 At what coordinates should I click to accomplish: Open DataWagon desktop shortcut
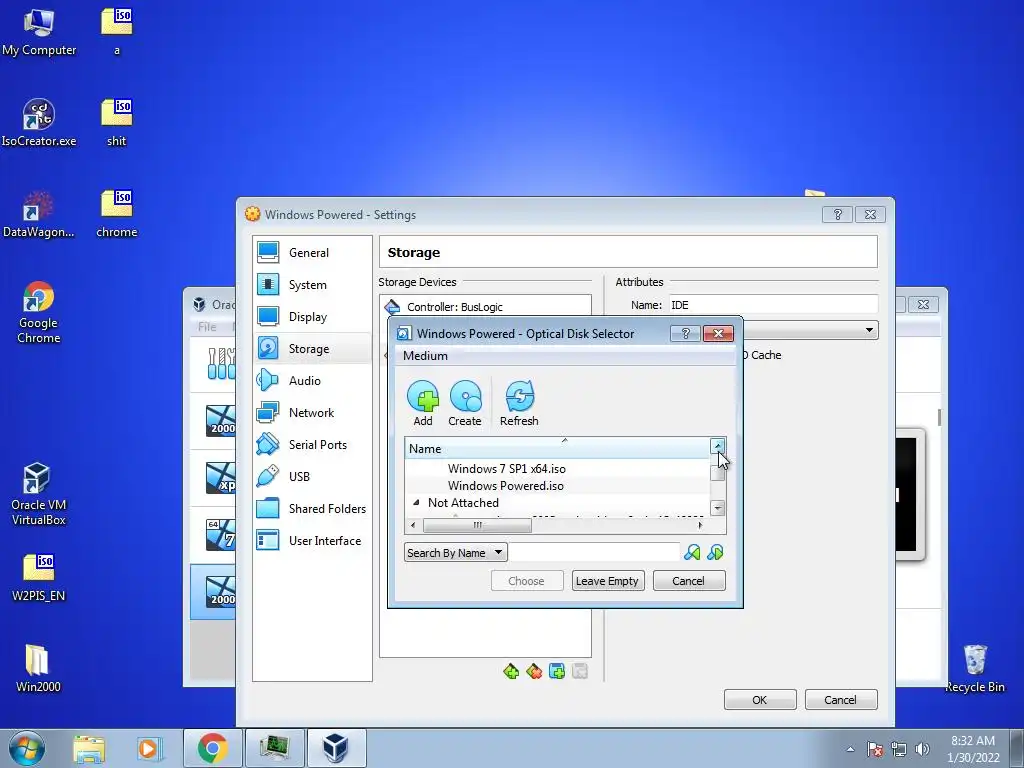pos(39,214)
